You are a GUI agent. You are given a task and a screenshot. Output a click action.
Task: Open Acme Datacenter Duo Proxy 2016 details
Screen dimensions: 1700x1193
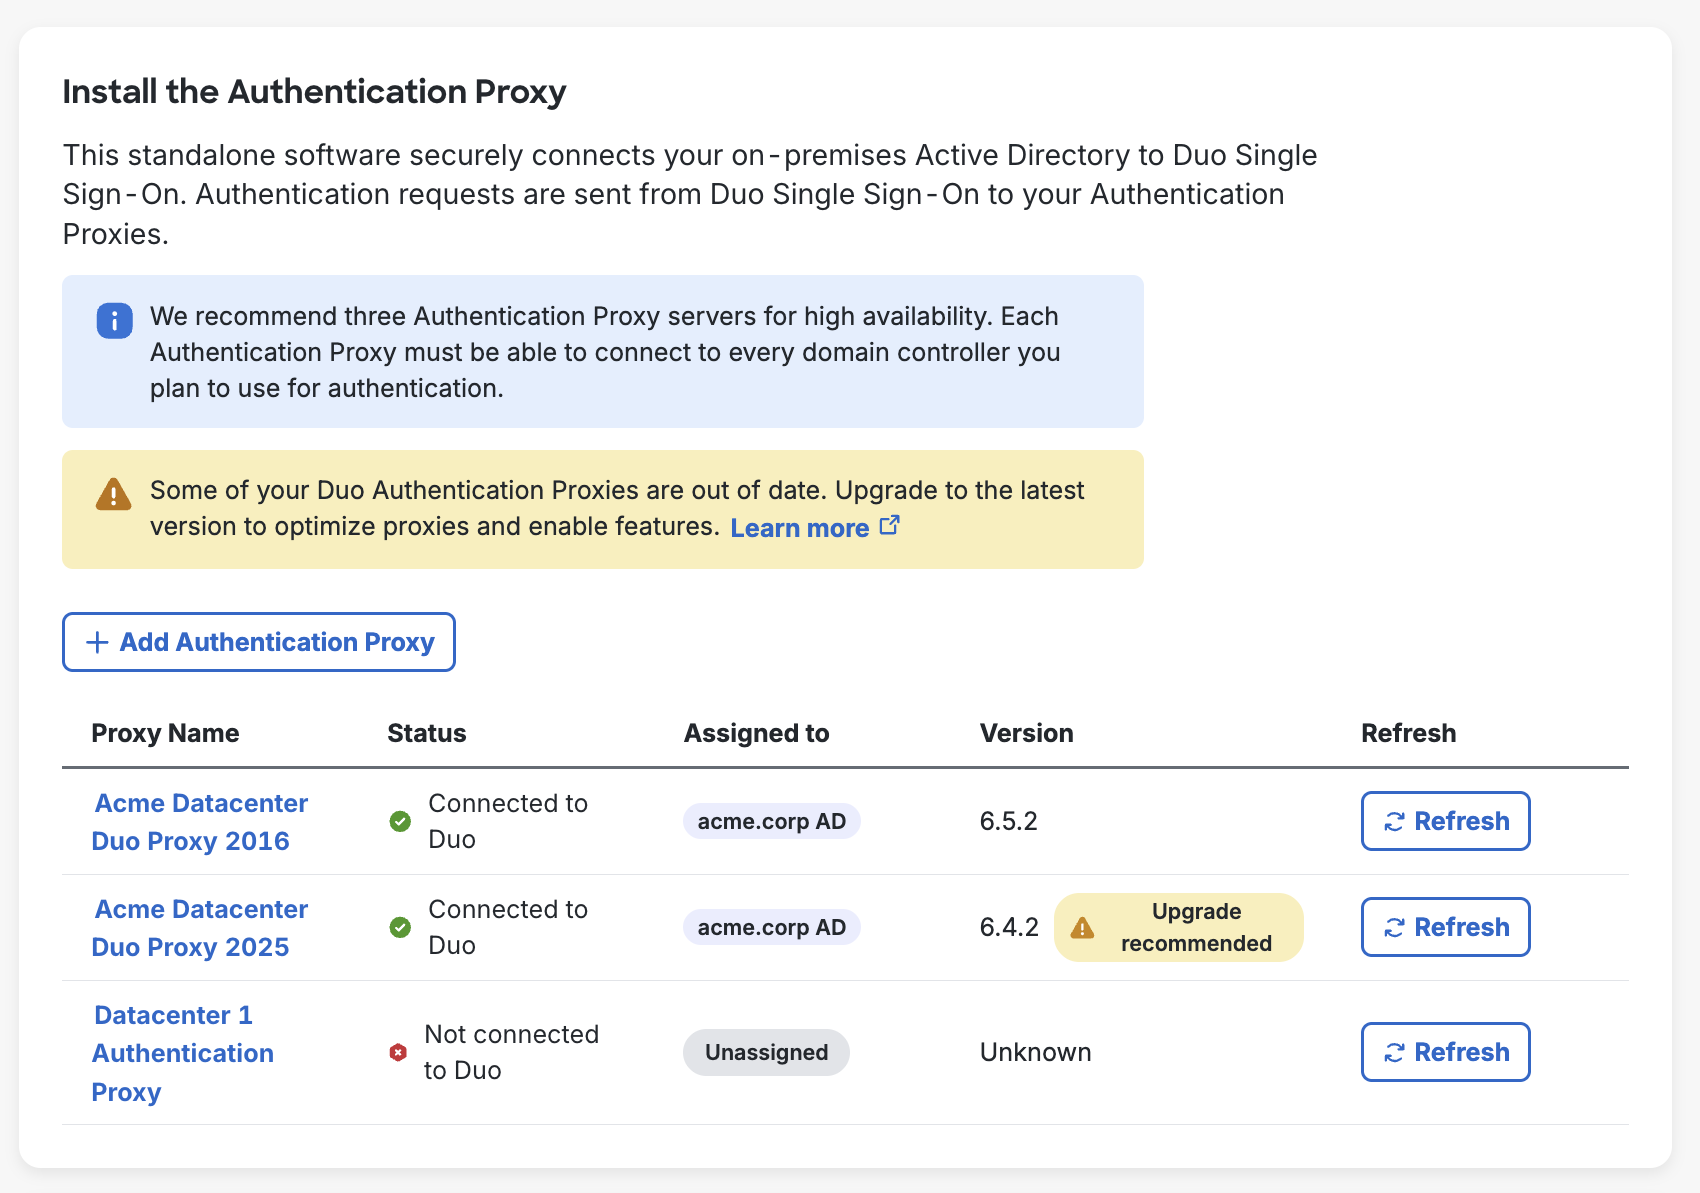199,821
